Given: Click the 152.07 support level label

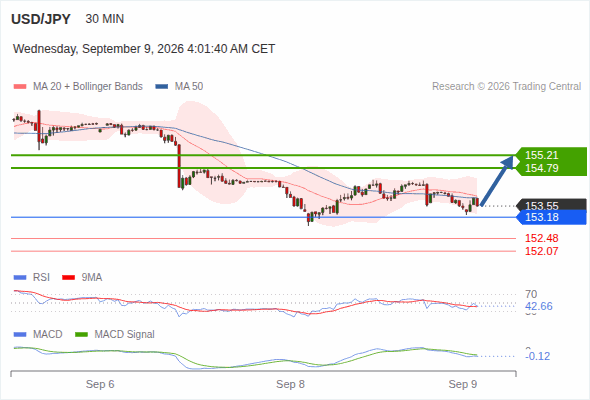Looking at the screenshot, I should pos(542,251).
